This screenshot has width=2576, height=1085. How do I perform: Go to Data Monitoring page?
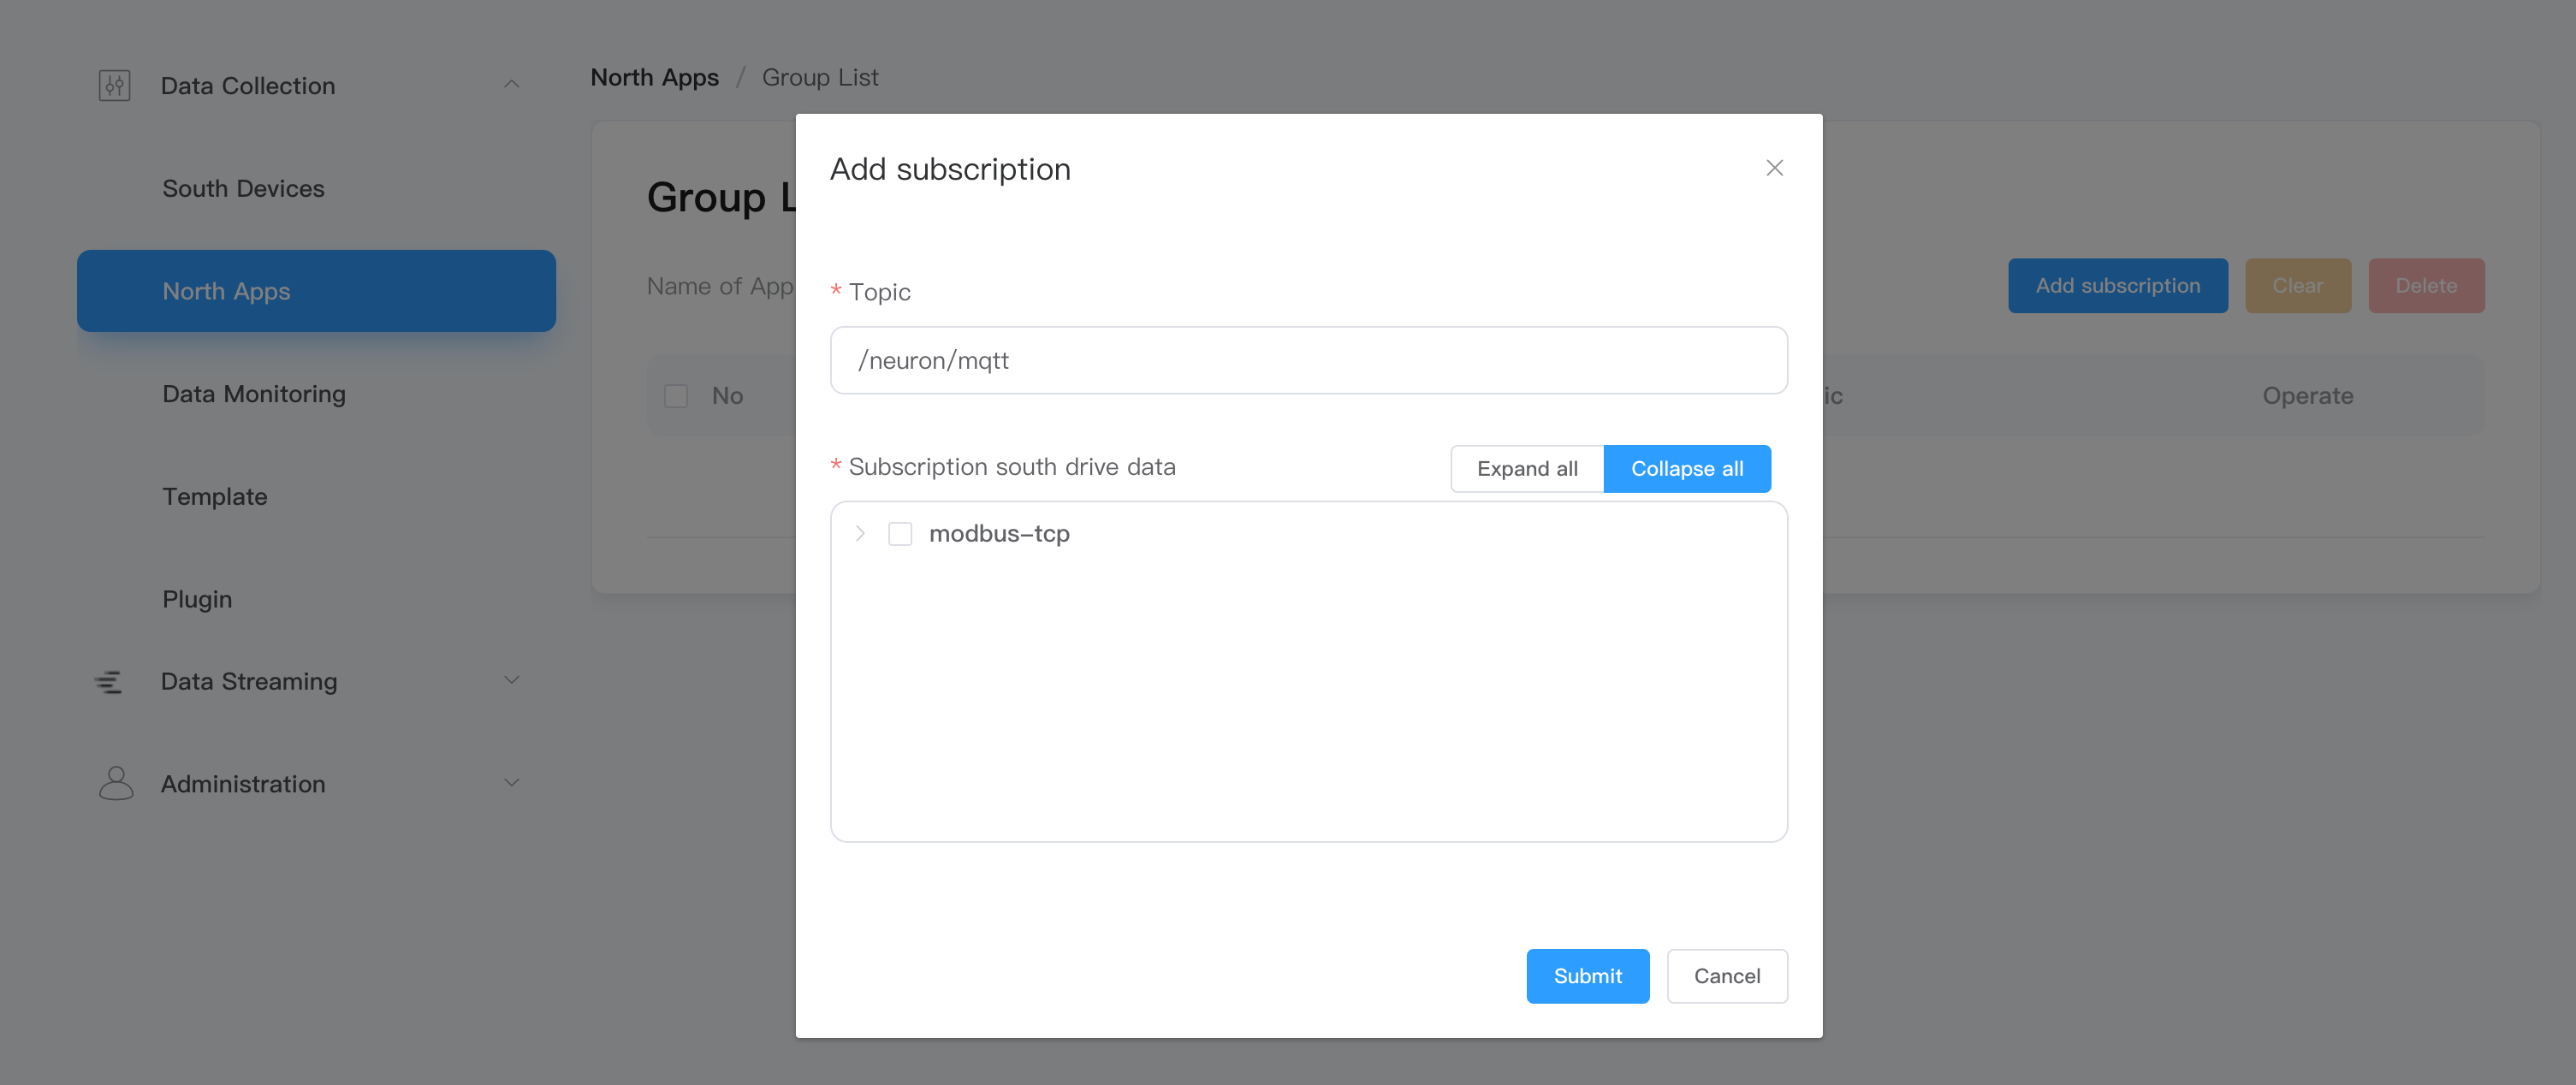coord(254,394)
